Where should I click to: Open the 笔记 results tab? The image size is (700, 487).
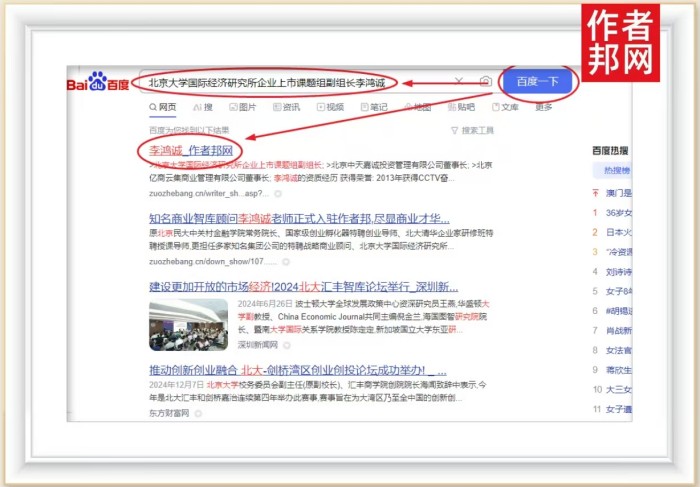tap(375, 107)
